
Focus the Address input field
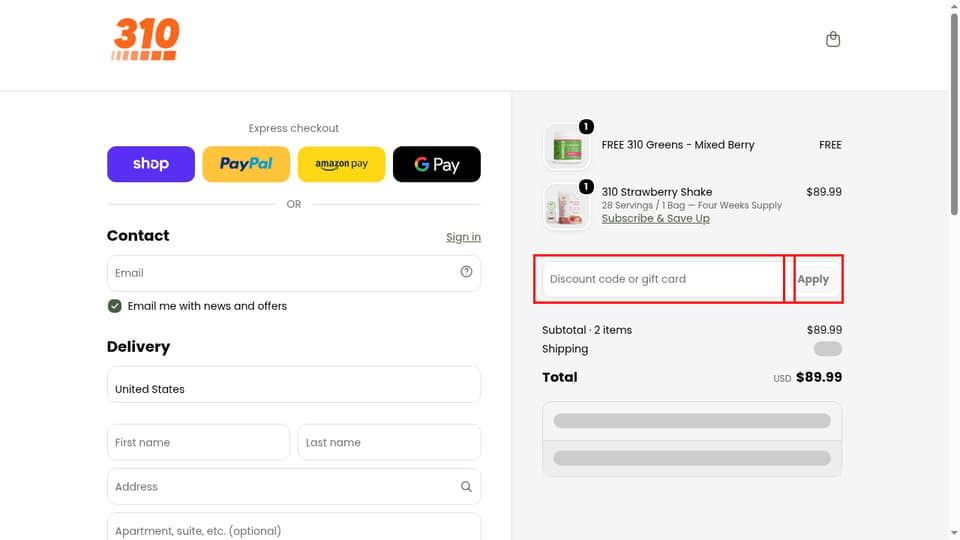coord(294,487)
